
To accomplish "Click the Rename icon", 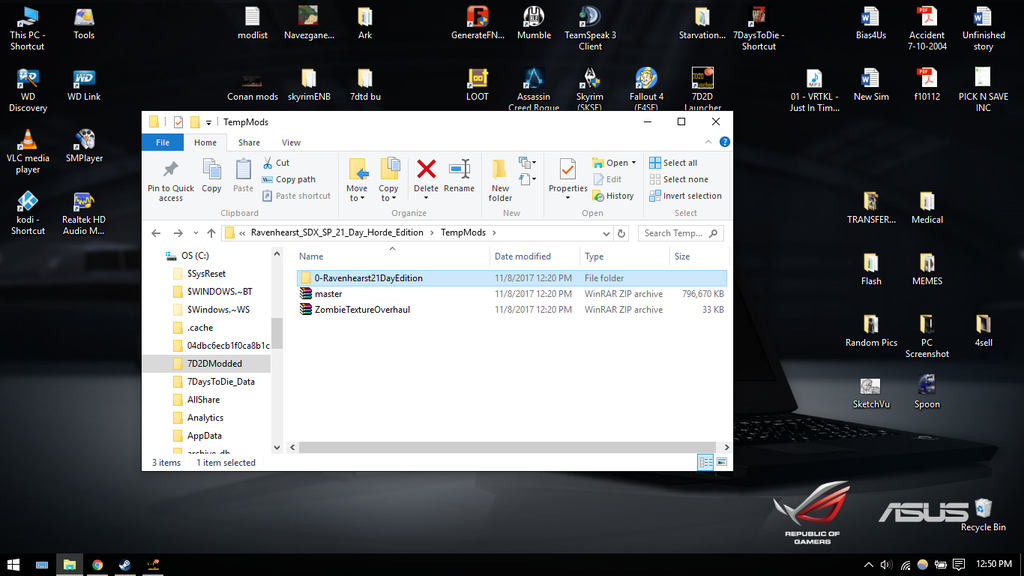I will click(459, 175).
